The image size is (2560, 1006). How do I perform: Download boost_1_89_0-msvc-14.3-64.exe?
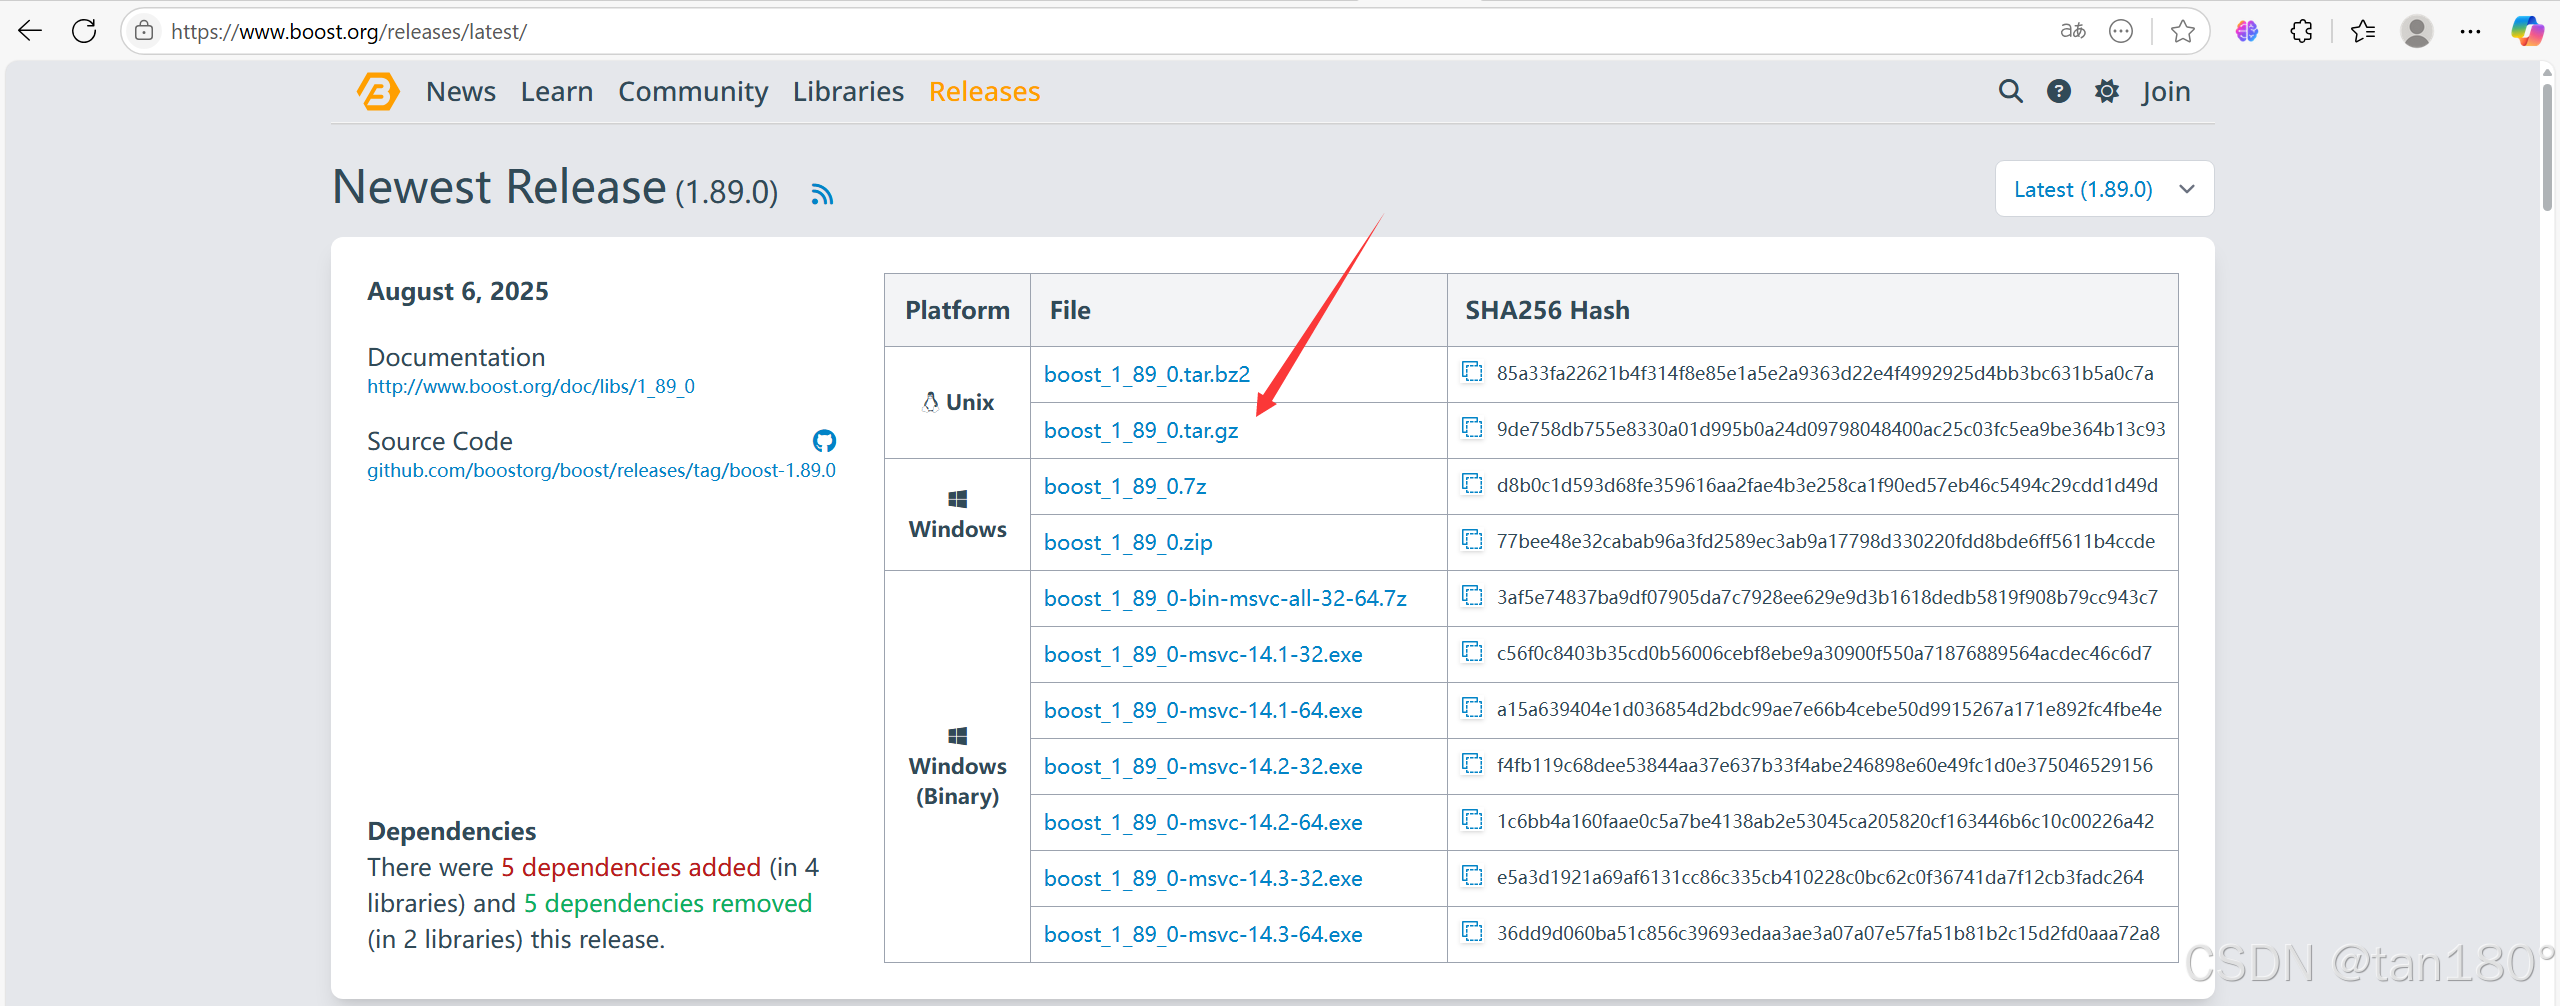pos(1203,934)
